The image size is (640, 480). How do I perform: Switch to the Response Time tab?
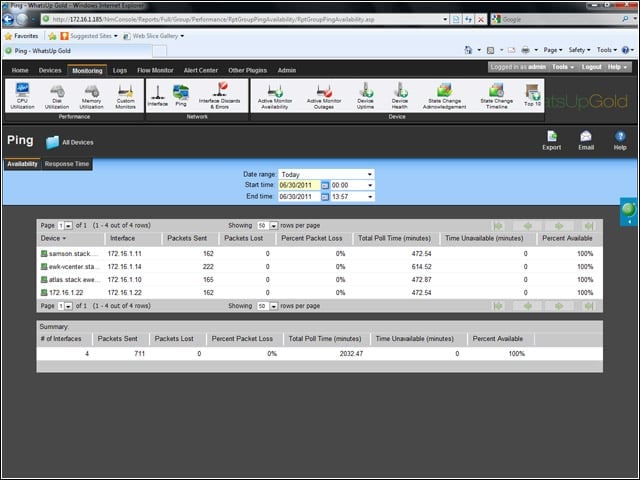tap(67, 164)
